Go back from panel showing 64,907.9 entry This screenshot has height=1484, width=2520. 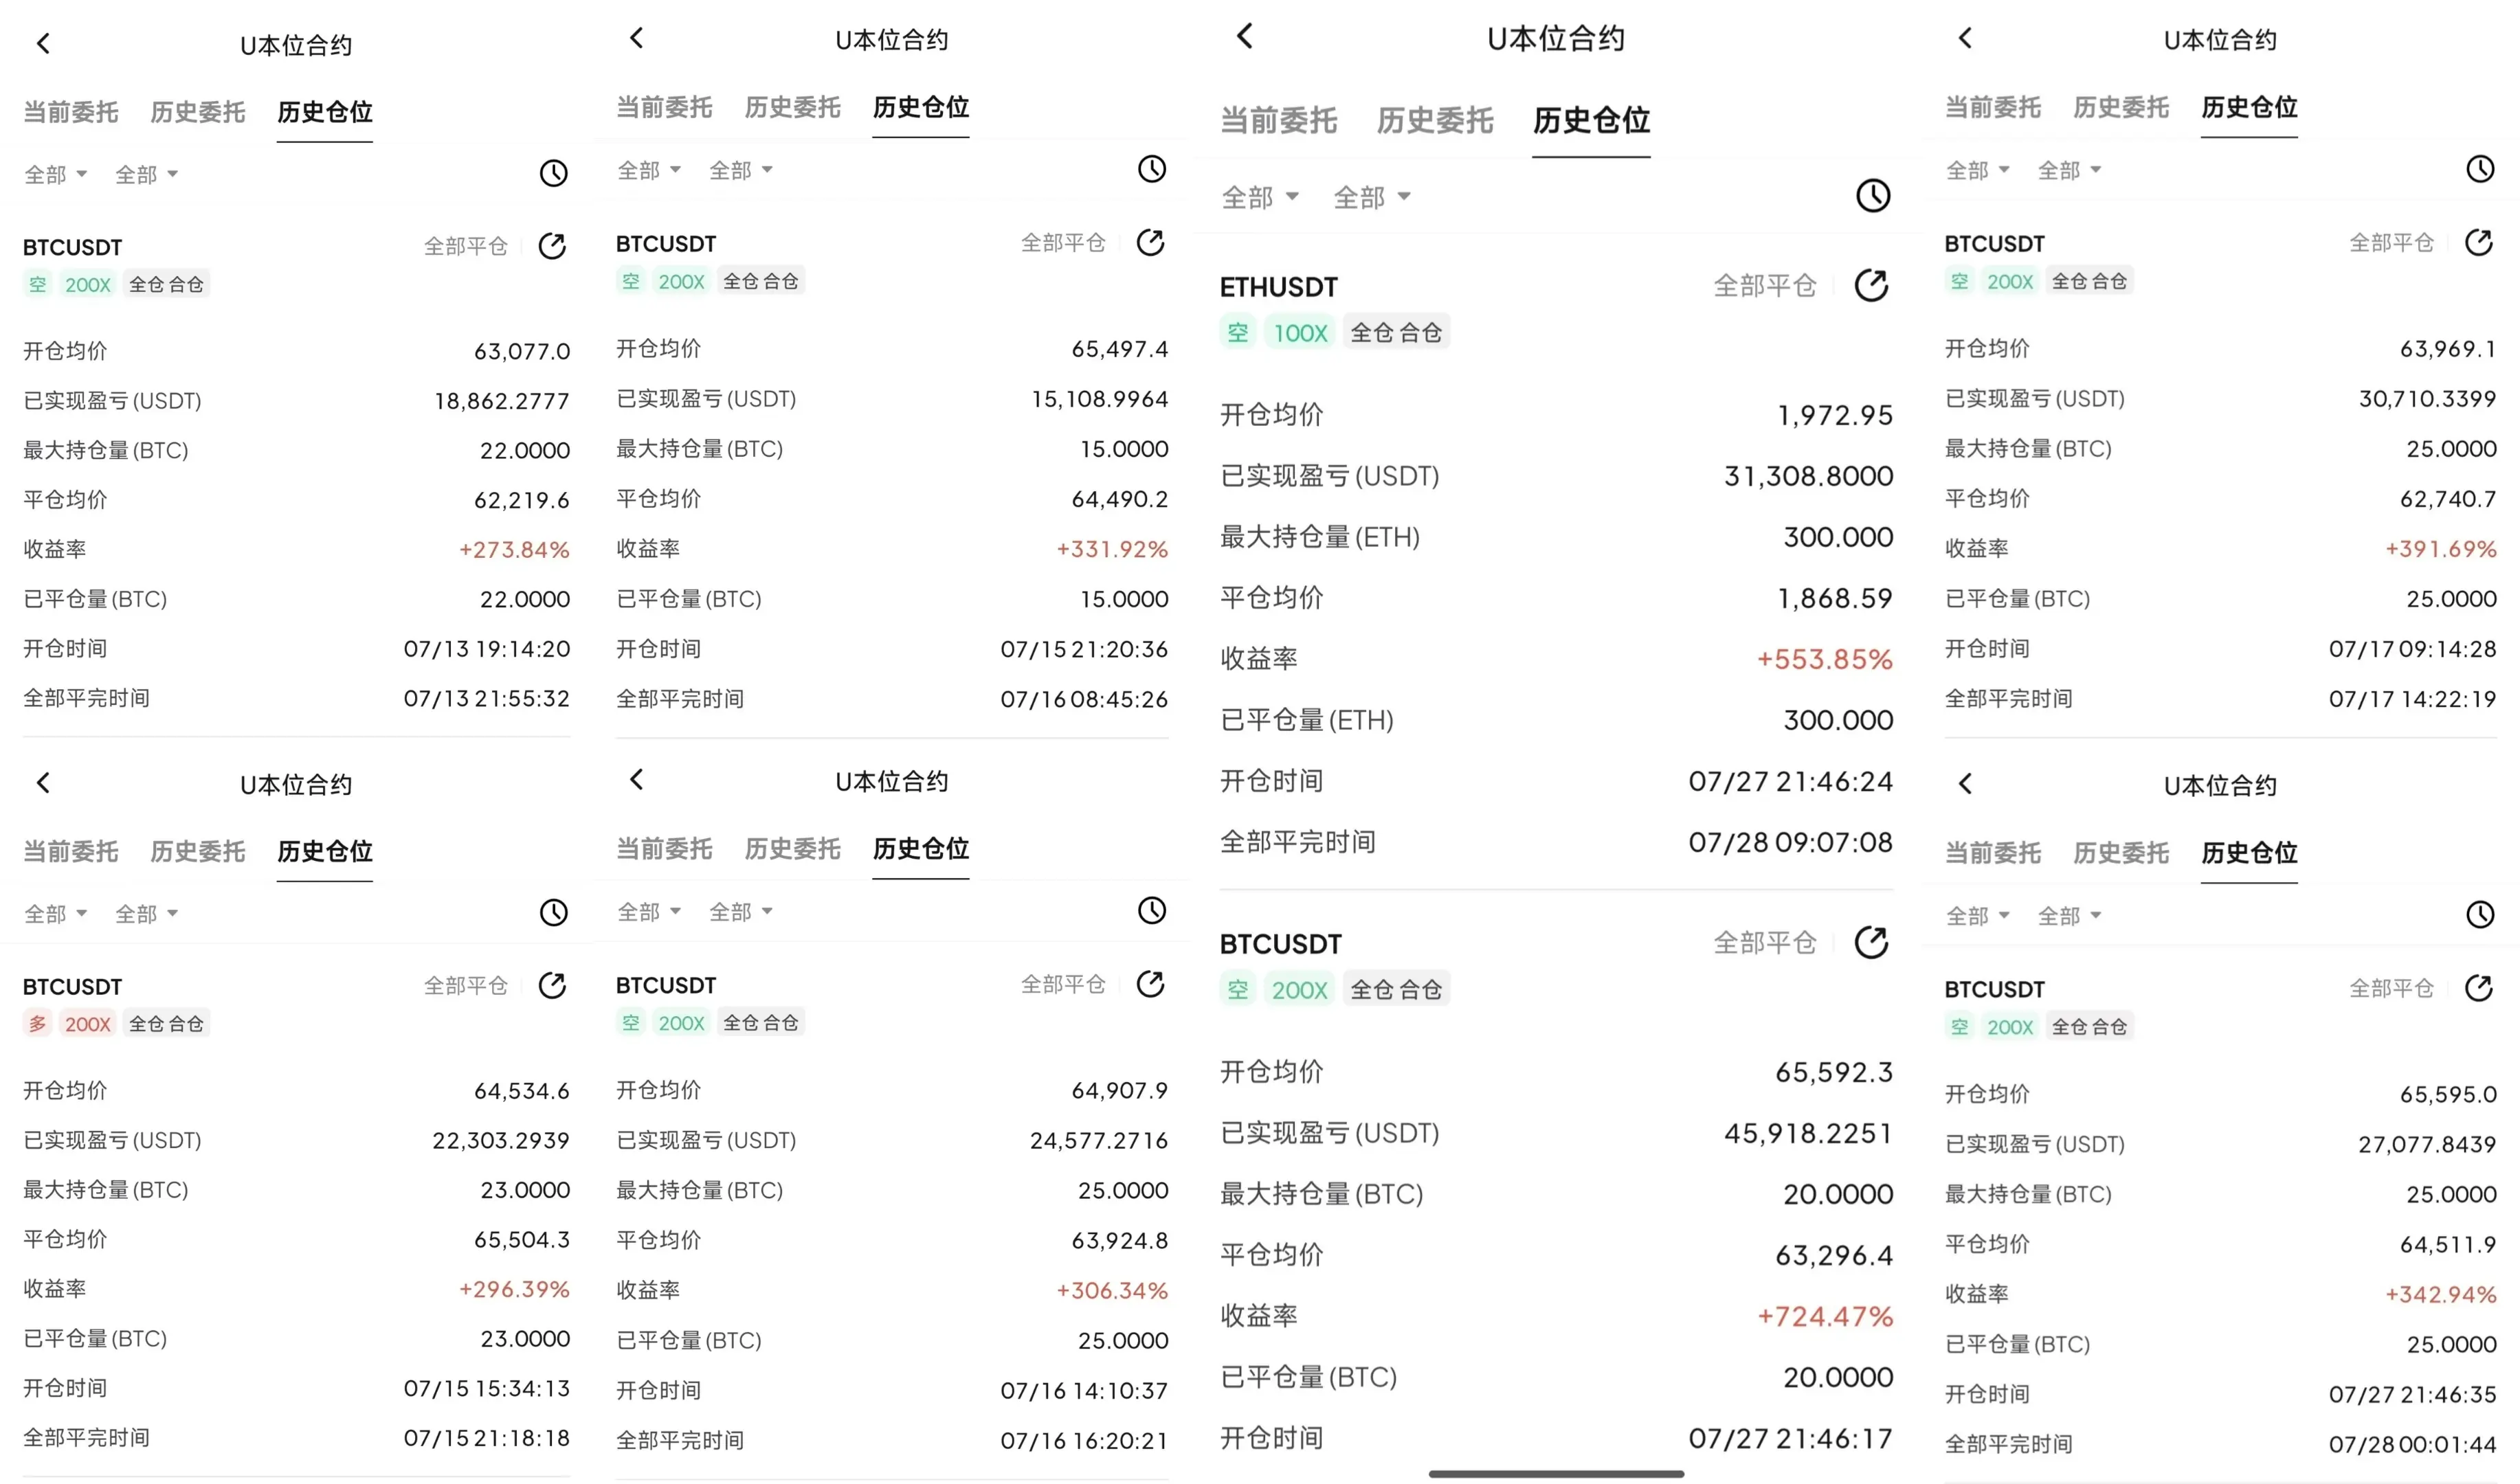click(637, 779)
